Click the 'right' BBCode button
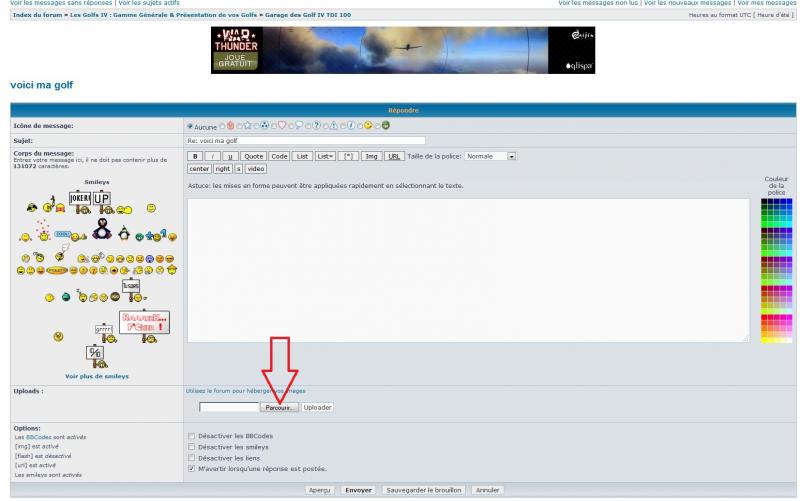Viewport: 800px width, 501px height. 222,169
